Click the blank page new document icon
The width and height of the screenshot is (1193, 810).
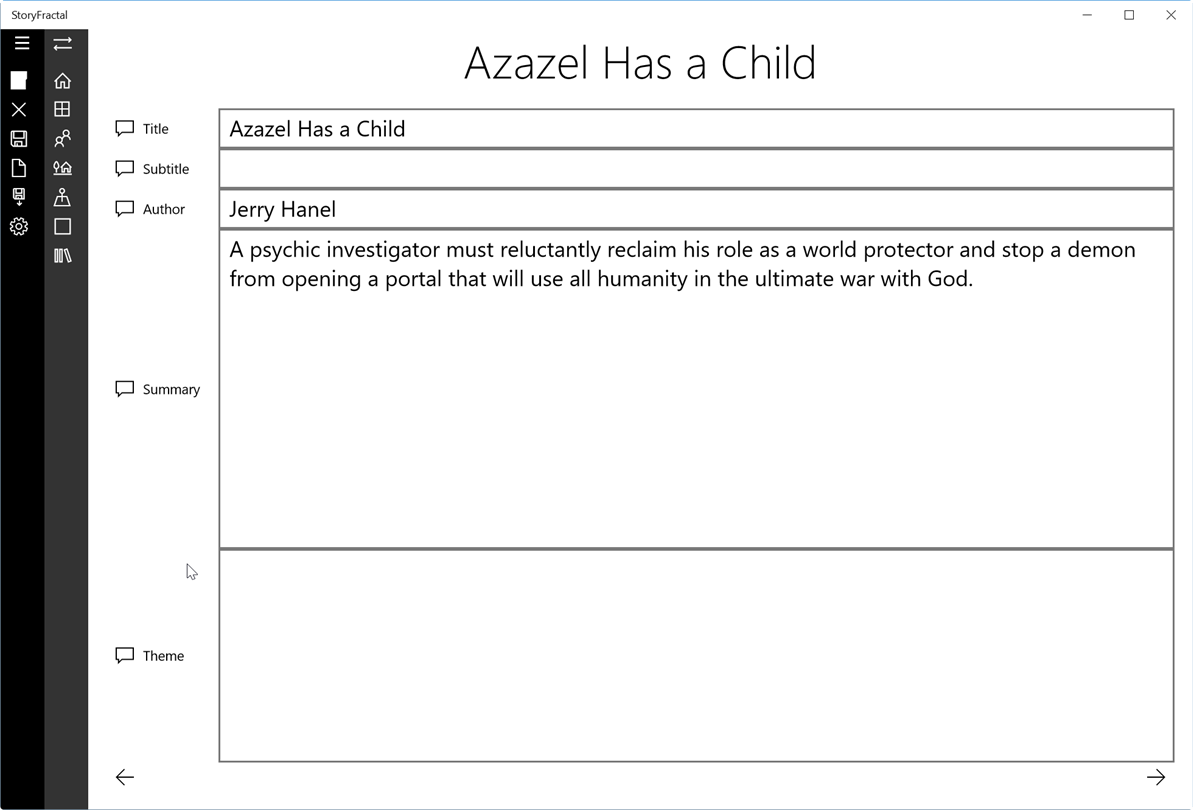[x=19, y=167]
